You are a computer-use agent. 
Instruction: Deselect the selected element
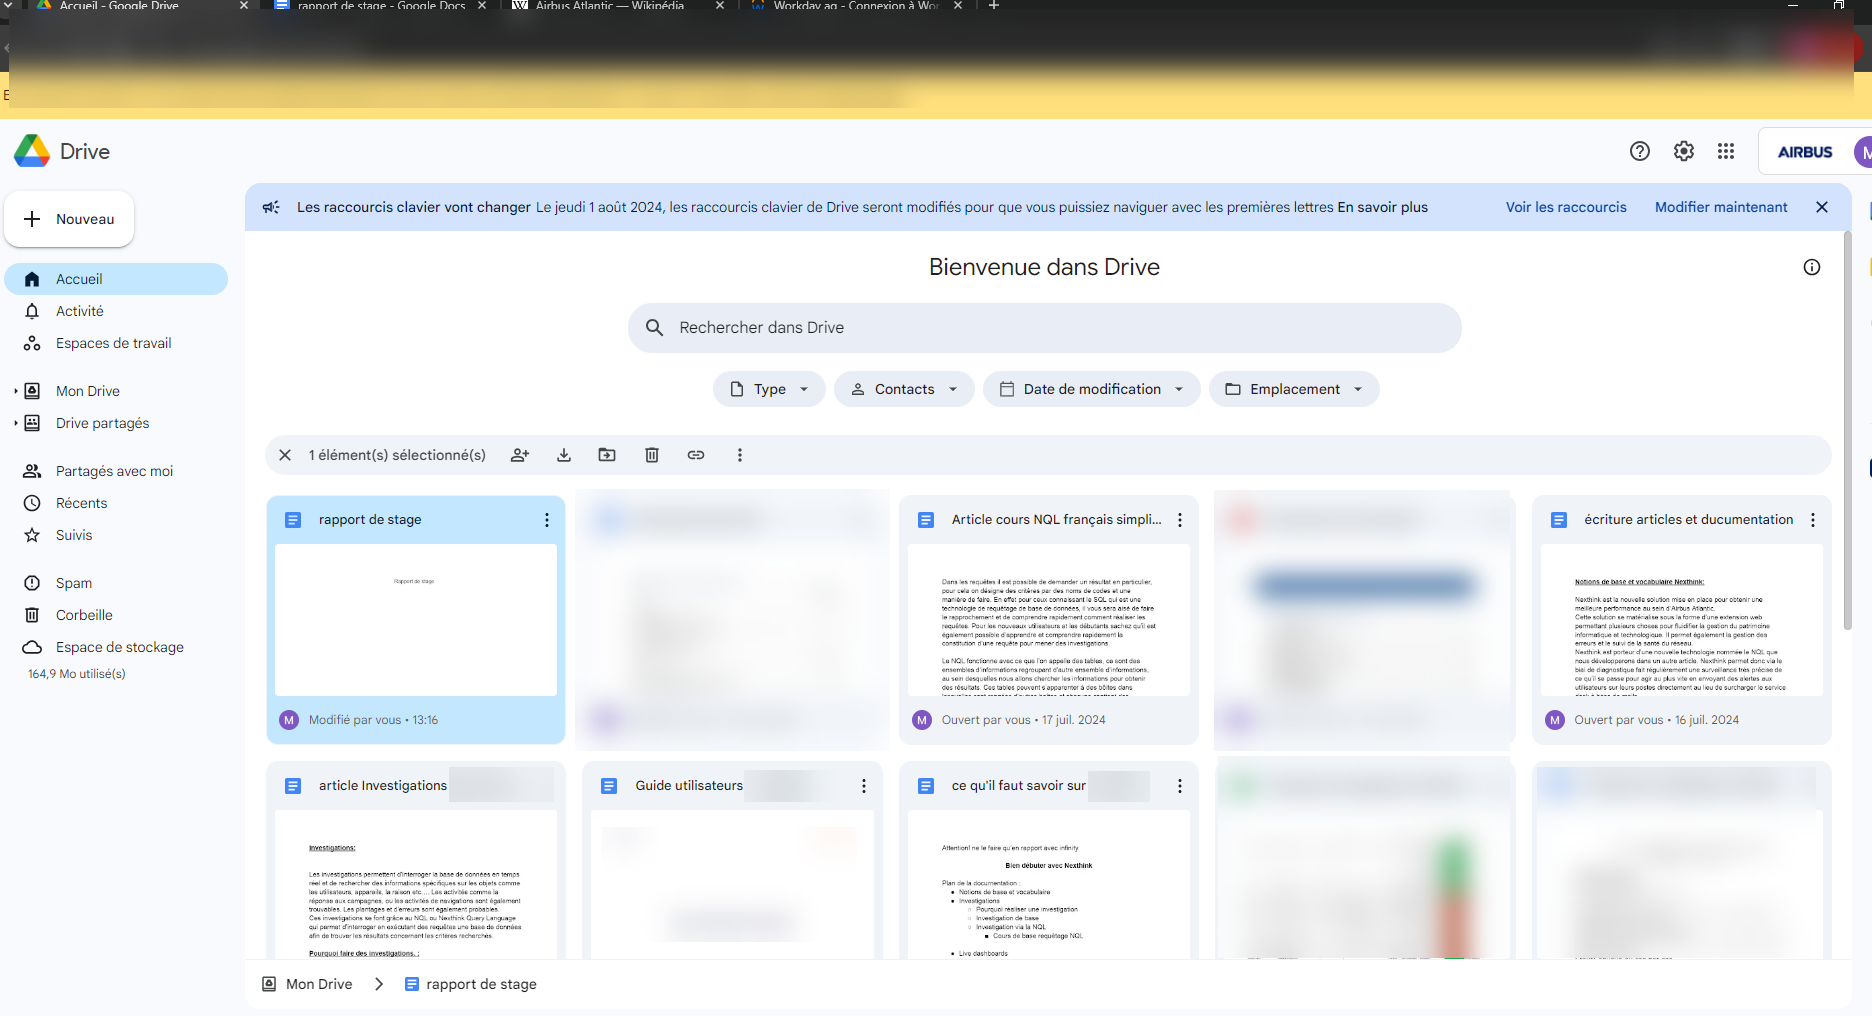tap(285, 455)
